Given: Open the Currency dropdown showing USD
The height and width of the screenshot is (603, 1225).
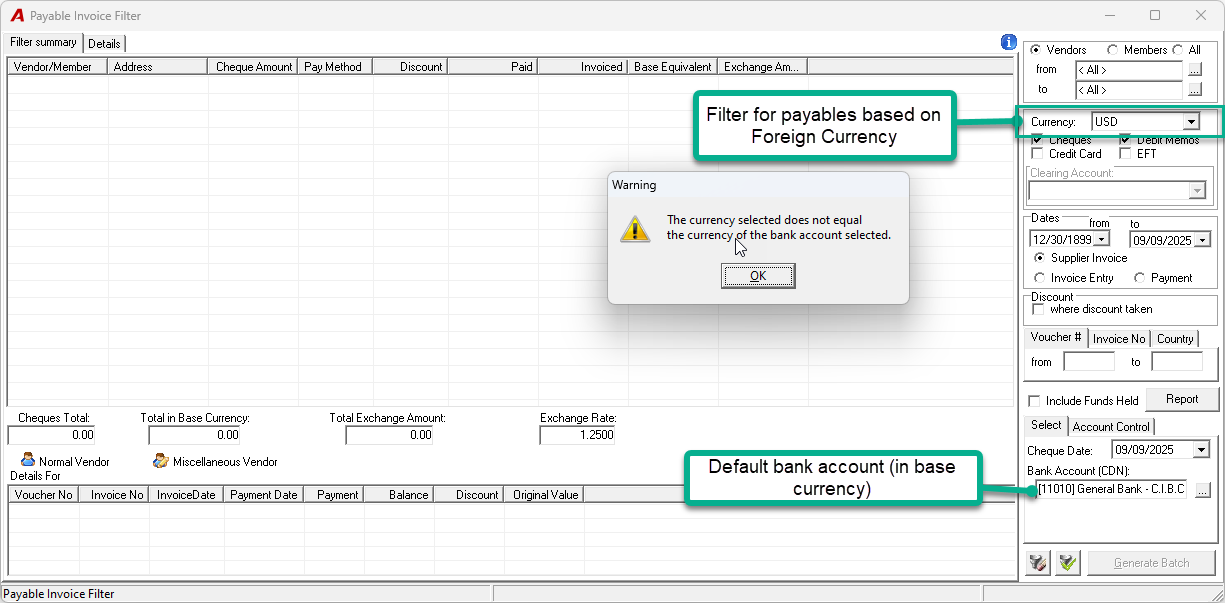Looking at the screenshot, I should tap(1190, 122).
